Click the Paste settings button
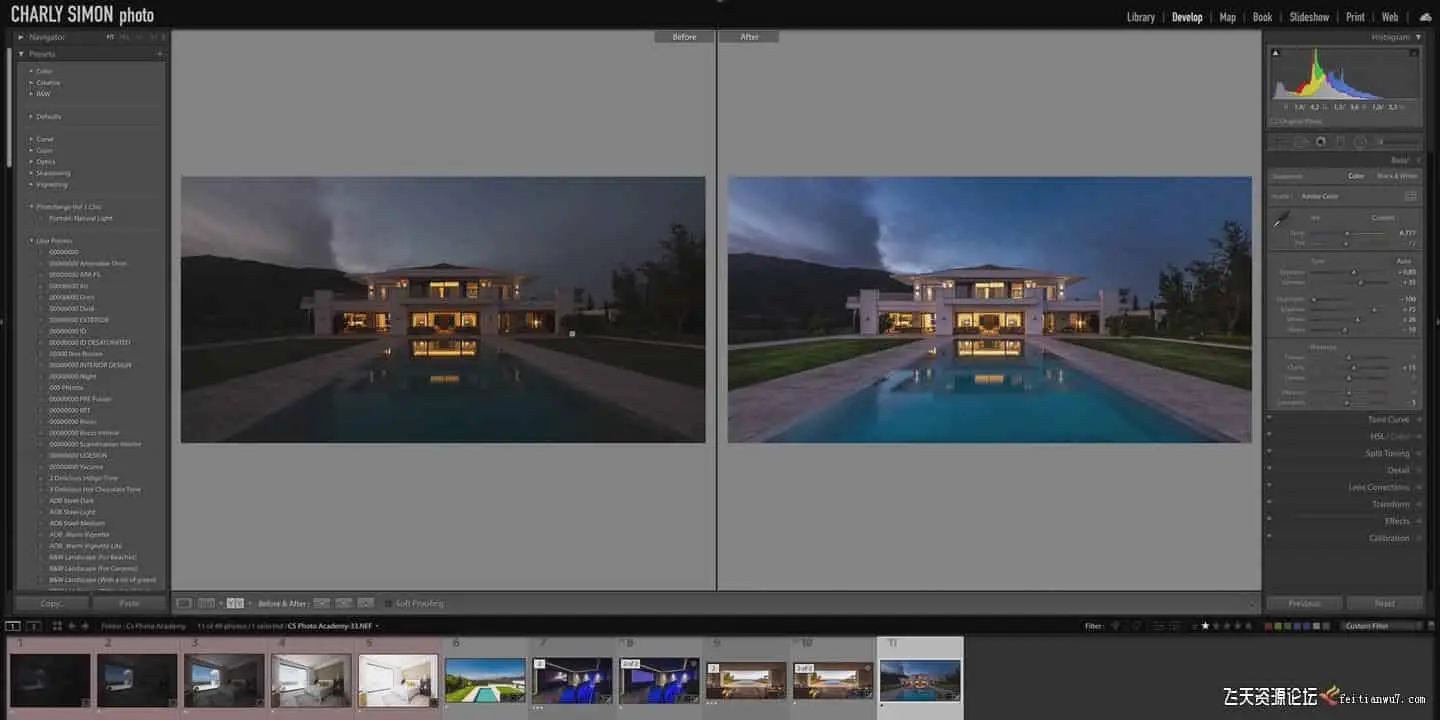This screenshot has height=720, width=1440. [x=129, y=603]
